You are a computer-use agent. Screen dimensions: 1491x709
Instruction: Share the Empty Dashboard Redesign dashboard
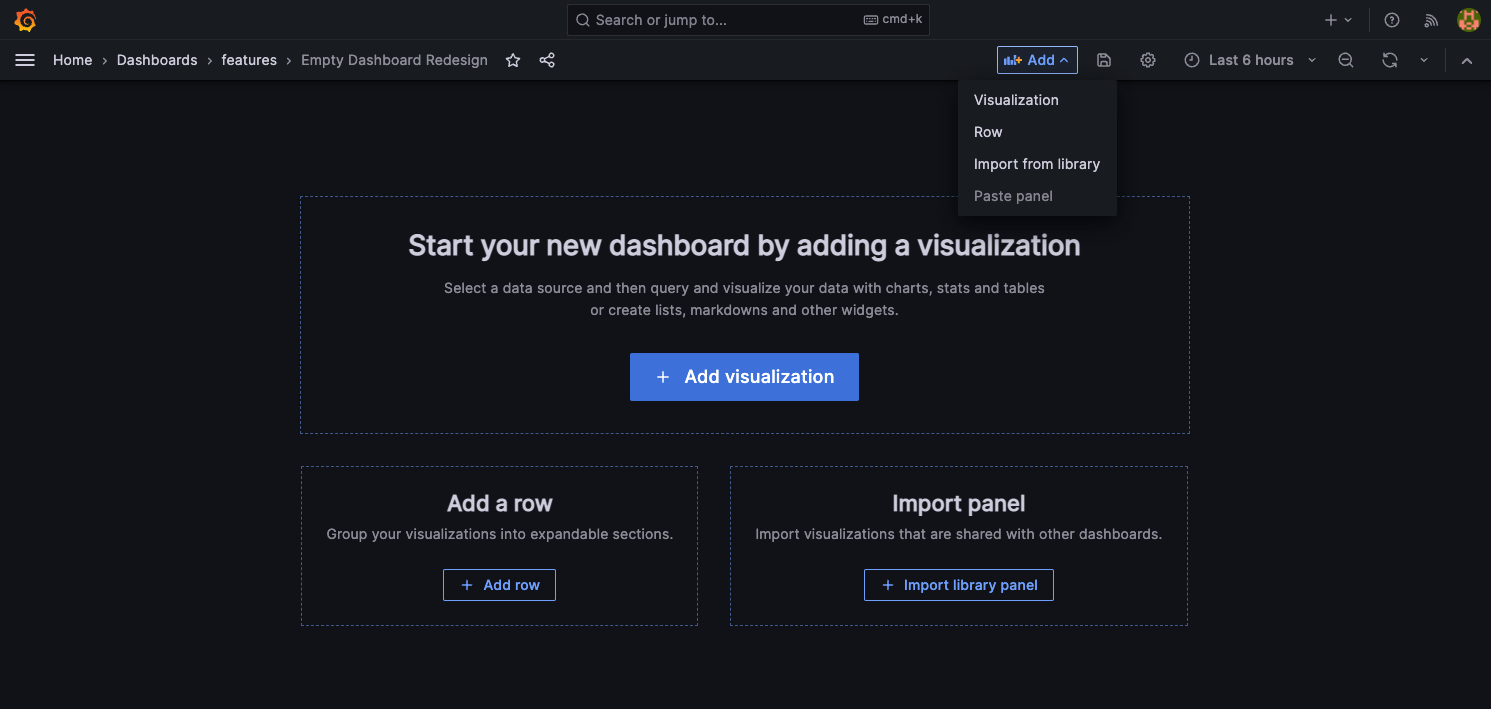pos(547,60)
